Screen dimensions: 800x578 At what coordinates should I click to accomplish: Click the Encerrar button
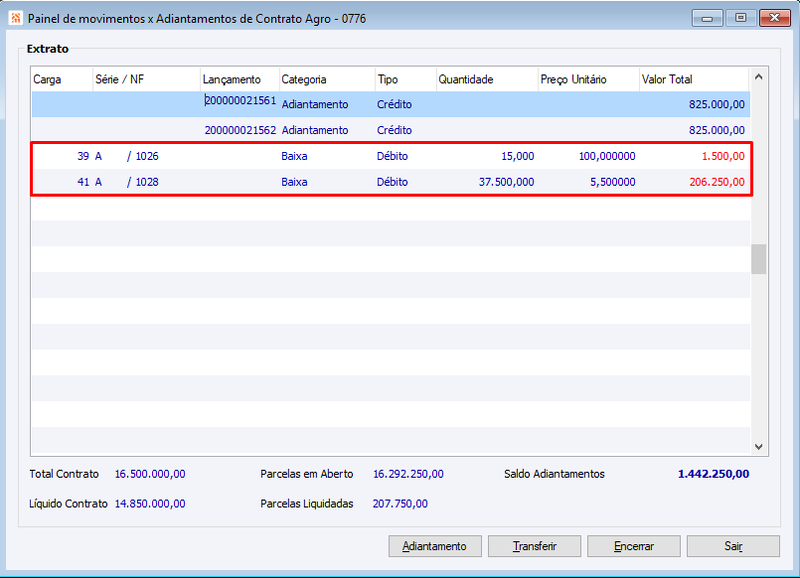point(634,546)
